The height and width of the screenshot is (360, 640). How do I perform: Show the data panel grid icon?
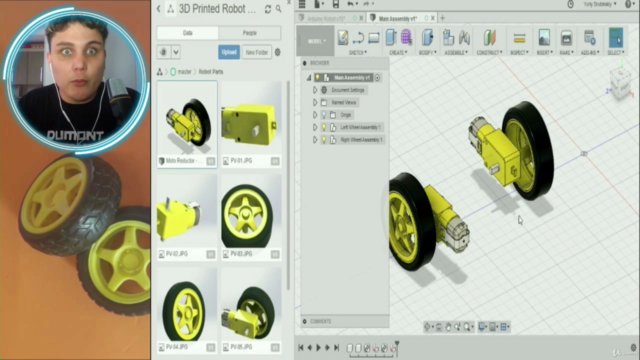click(x=302, y=4)
